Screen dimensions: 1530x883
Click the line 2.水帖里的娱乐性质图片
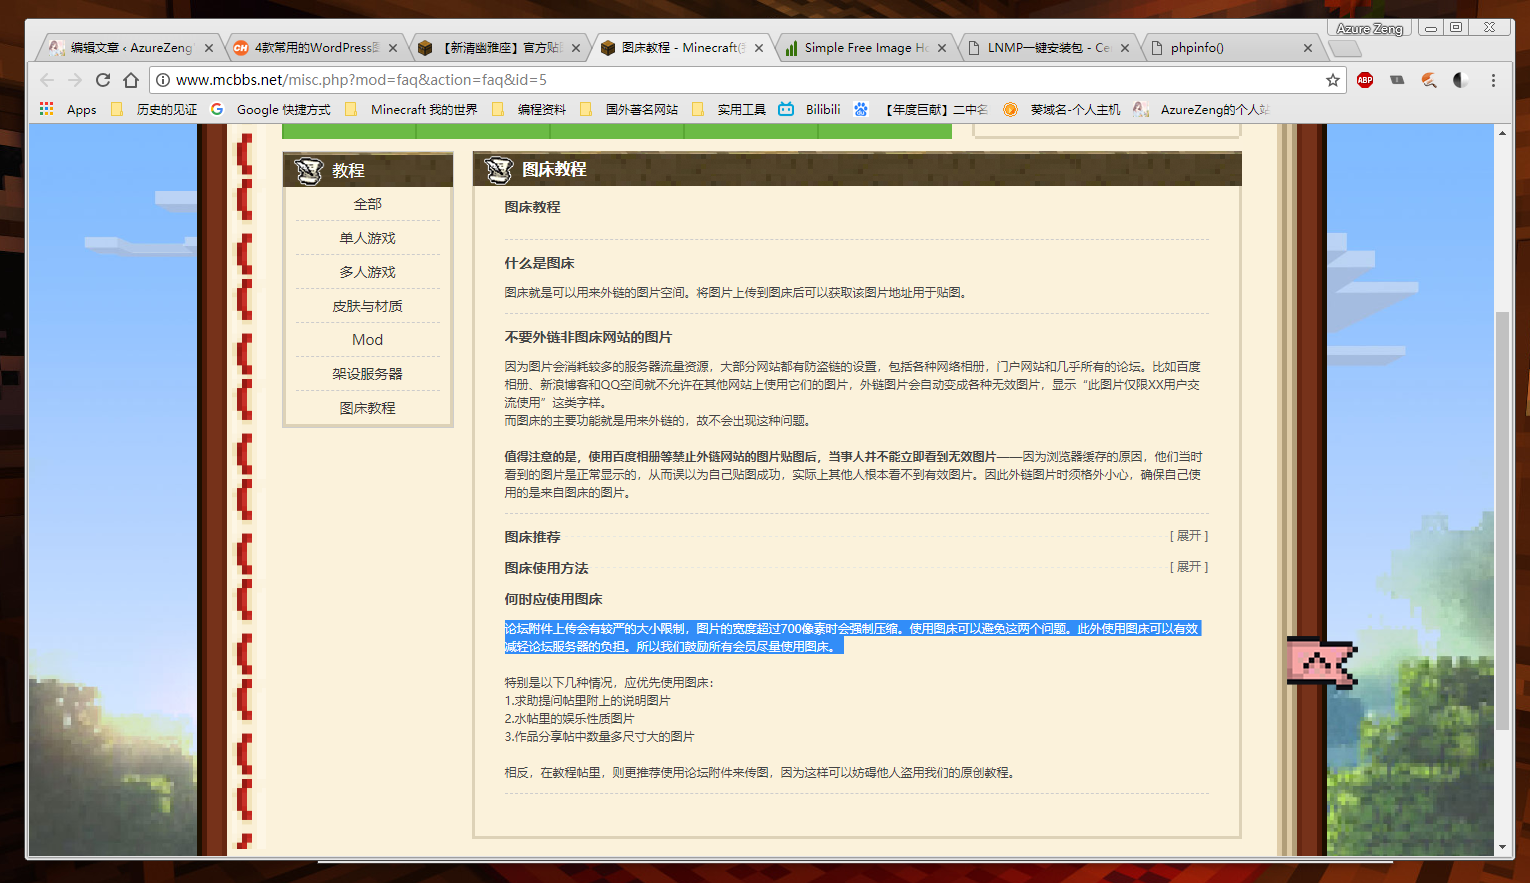pos(569,718)
